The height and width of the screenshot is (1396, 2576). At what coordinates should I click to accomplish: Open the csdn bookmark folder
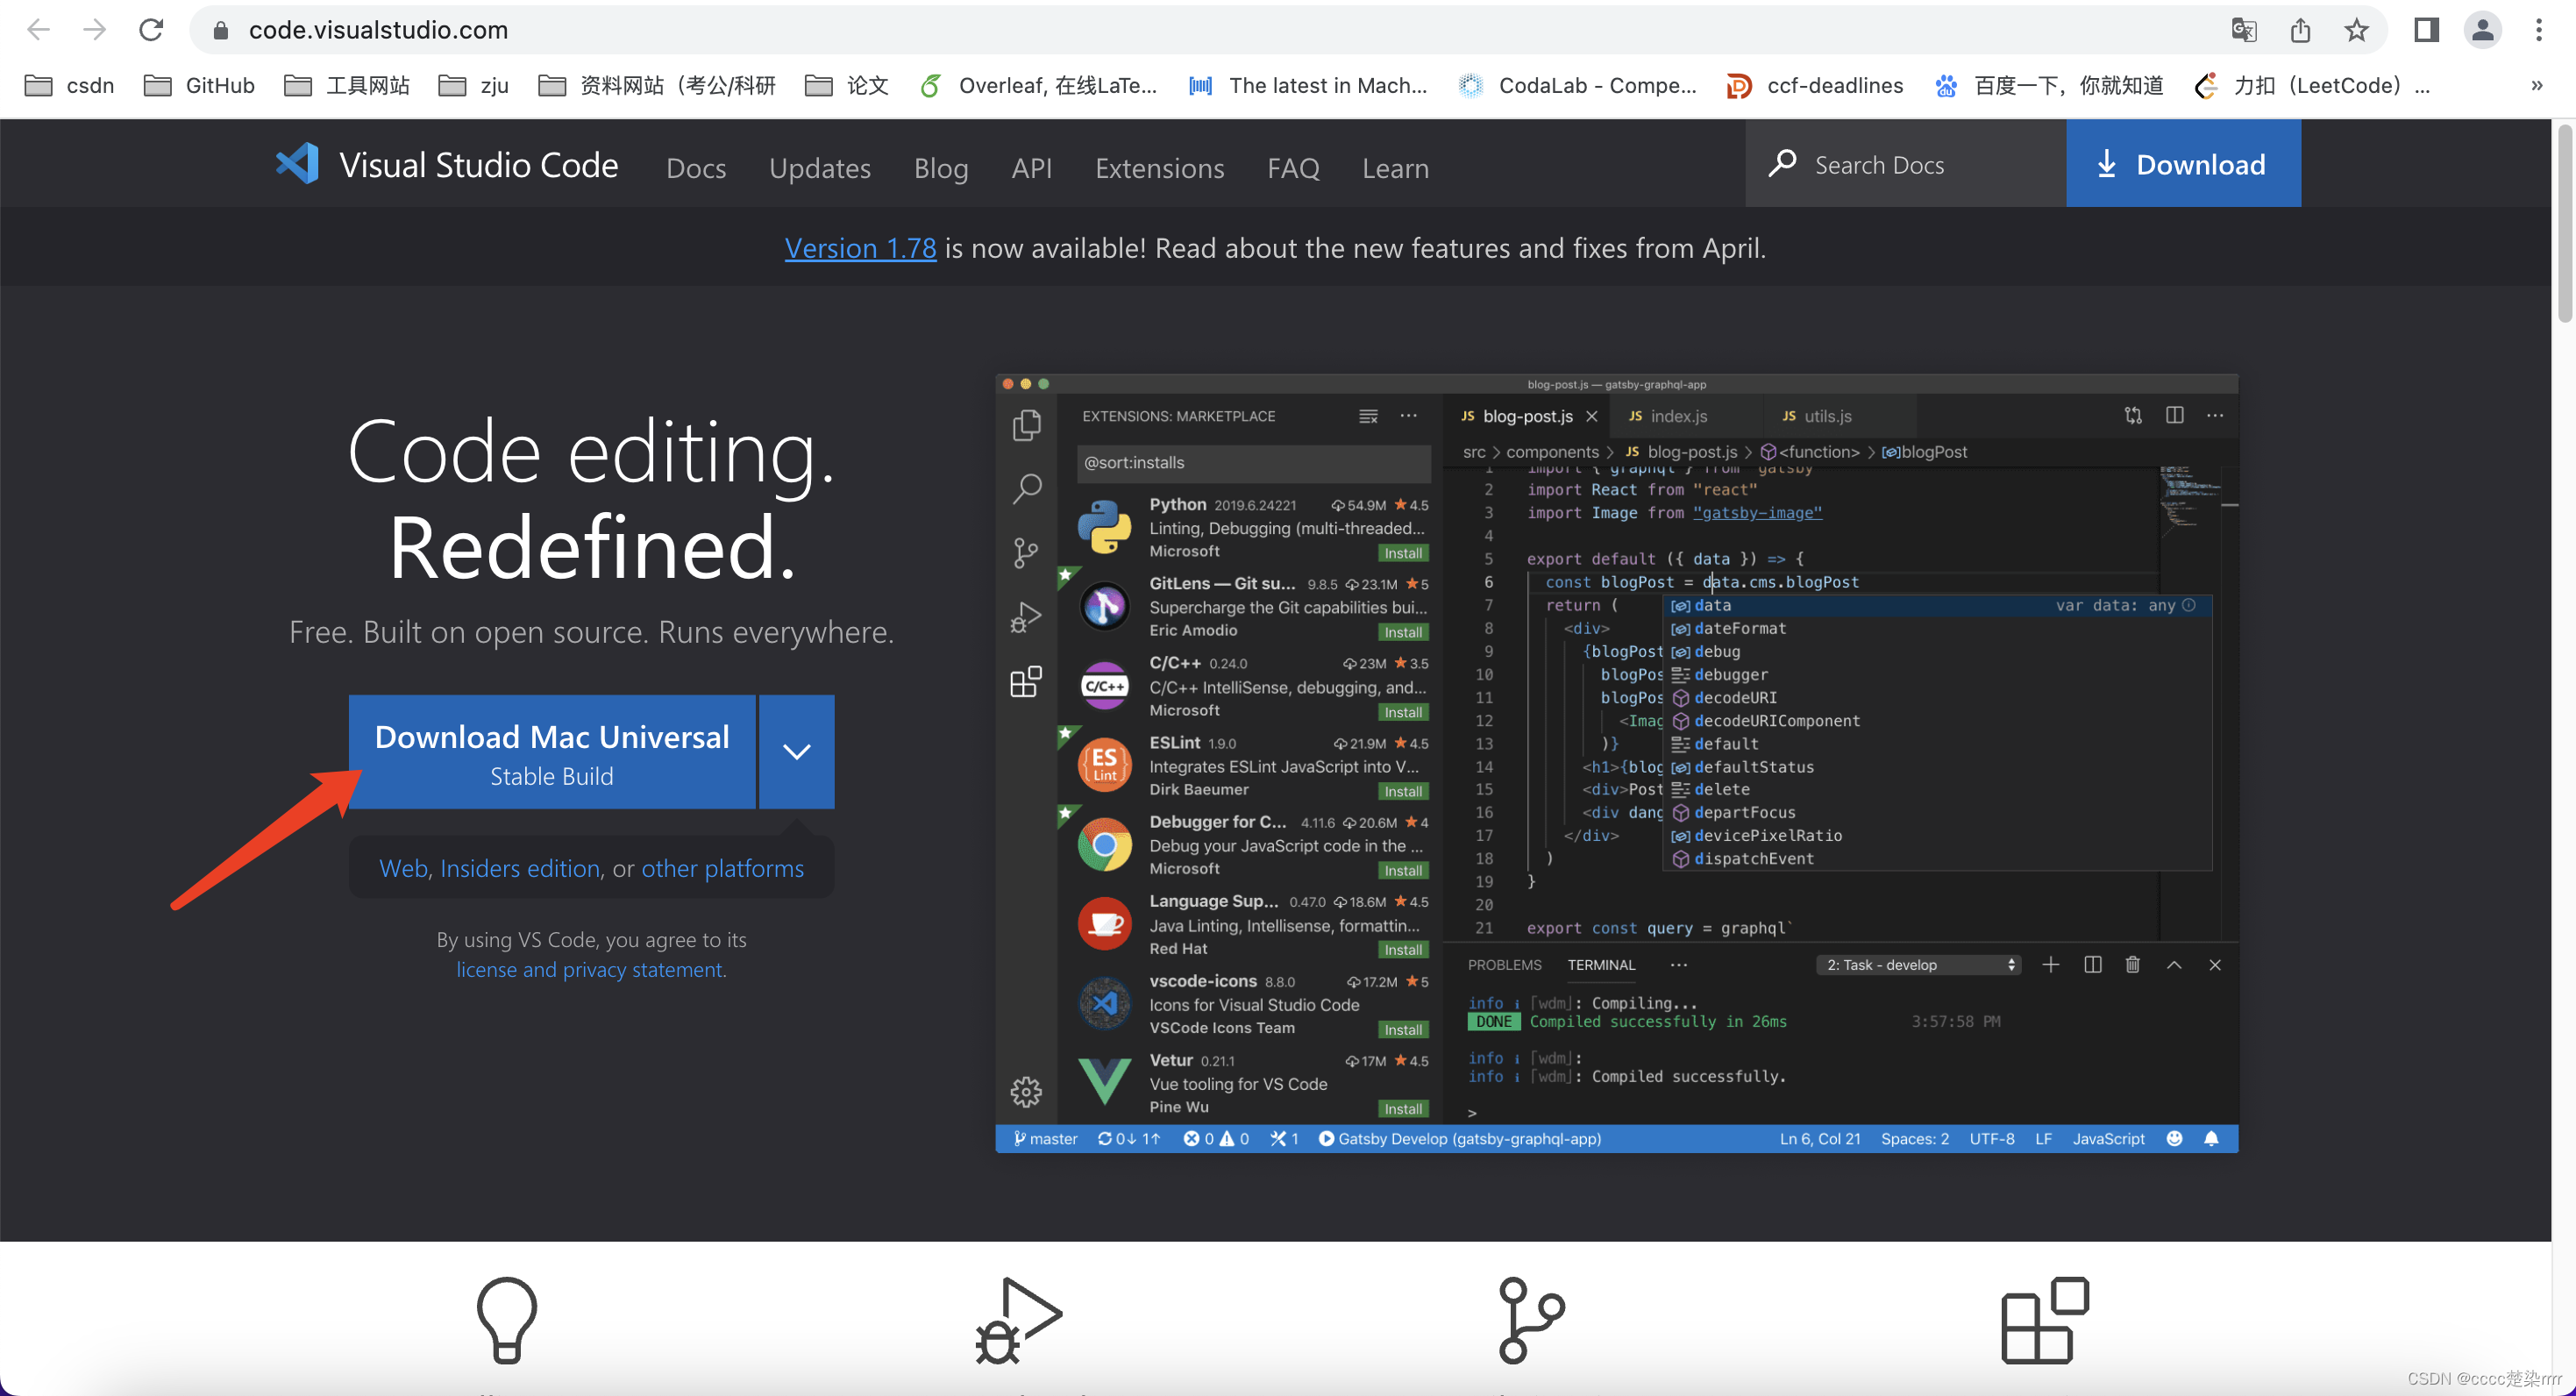tap(69, 86)
